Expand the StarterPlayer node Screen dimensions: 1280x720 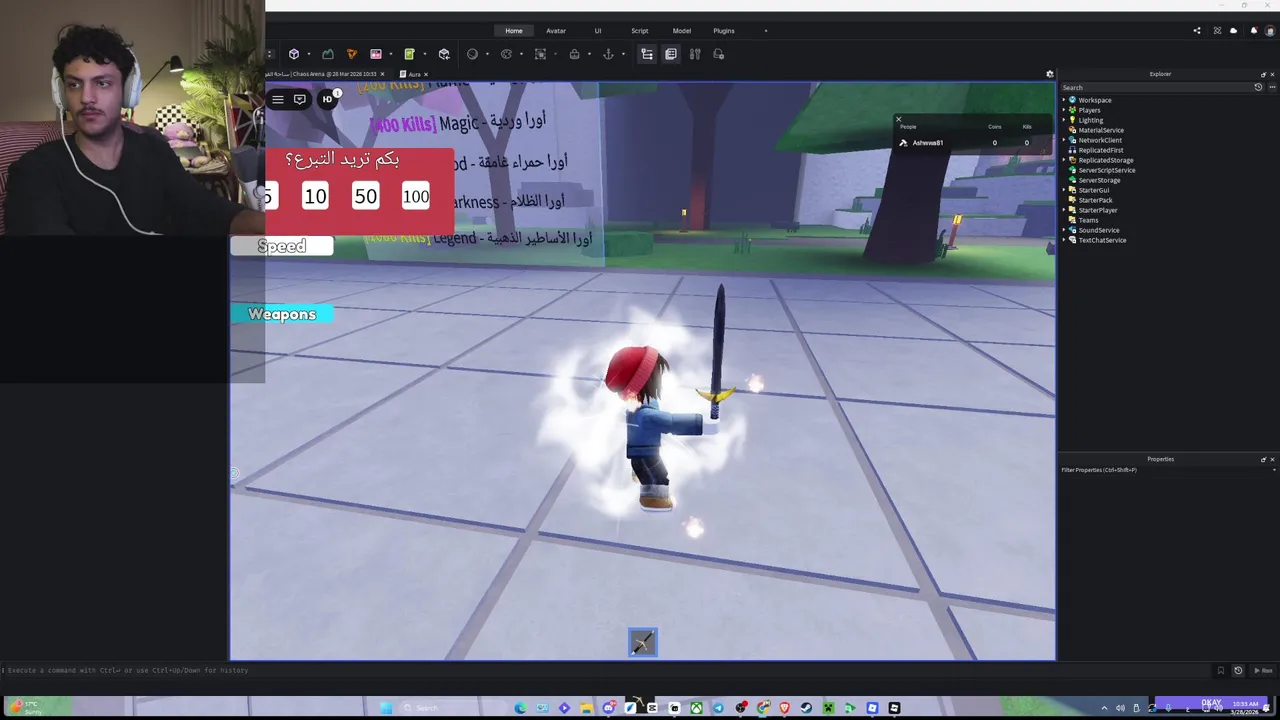(x=1064, y=210)
